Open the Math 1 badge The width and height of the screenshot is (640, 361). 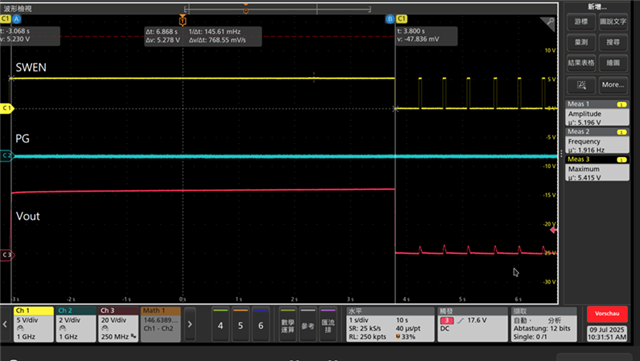click(160, 324)
